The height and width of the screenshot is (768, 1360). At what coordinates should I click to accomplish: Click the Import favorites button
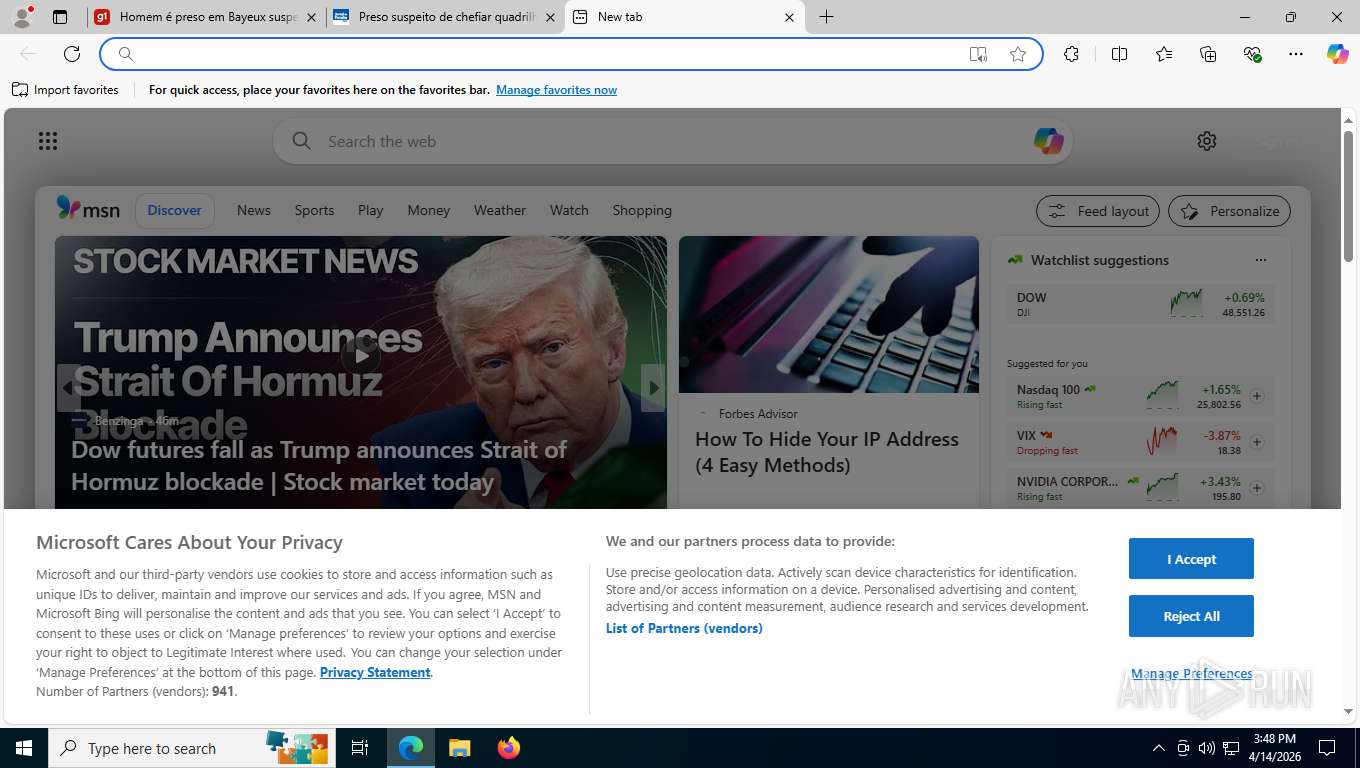click(65, 90)
